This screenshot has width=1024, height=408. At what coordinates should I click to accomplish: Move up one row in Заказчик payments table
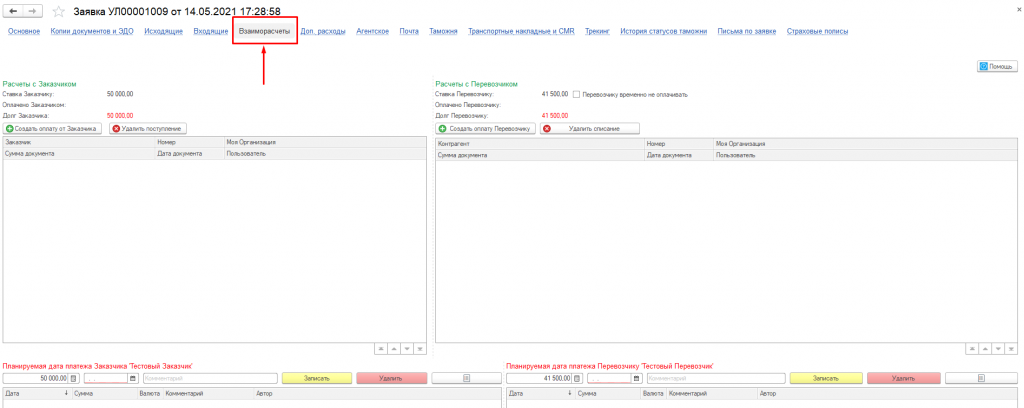[394, 349]
